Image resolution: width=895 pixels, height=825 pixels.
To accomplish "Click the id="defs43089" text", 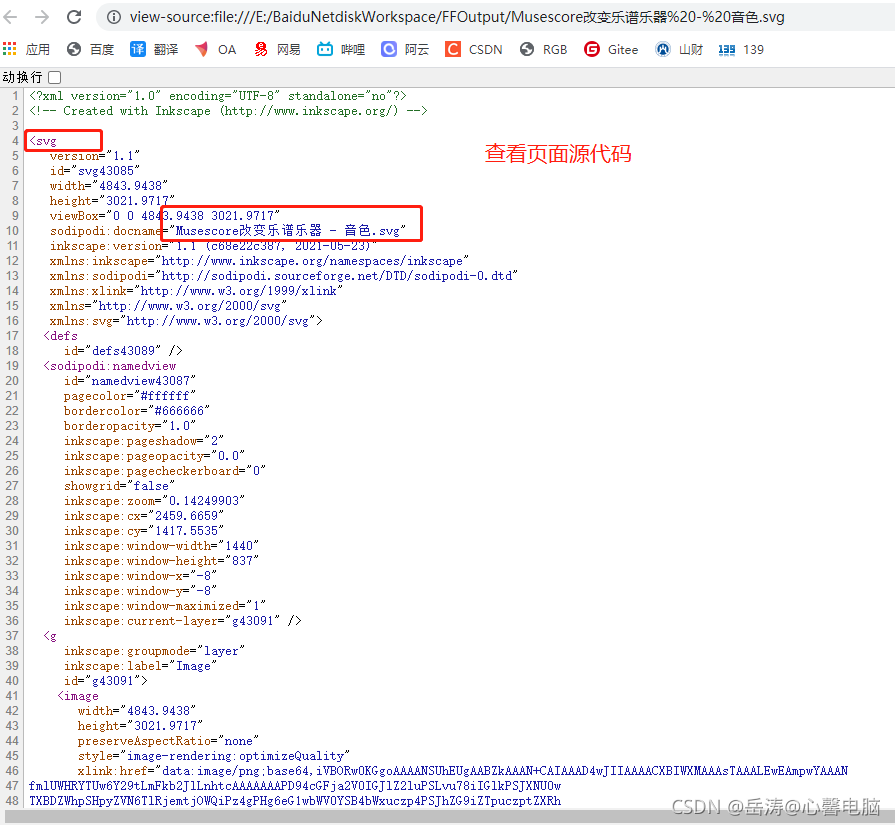I will click(112, 351).
